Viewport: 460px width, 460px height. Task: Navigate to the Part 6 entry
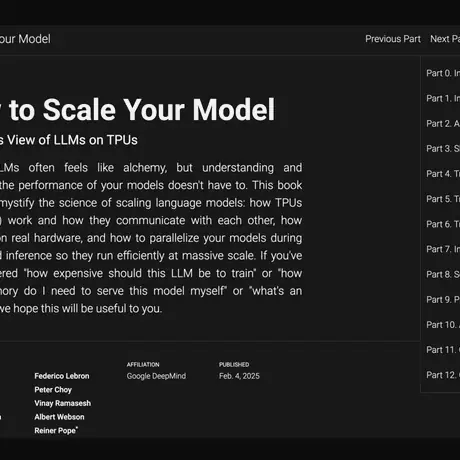point(443,224)
